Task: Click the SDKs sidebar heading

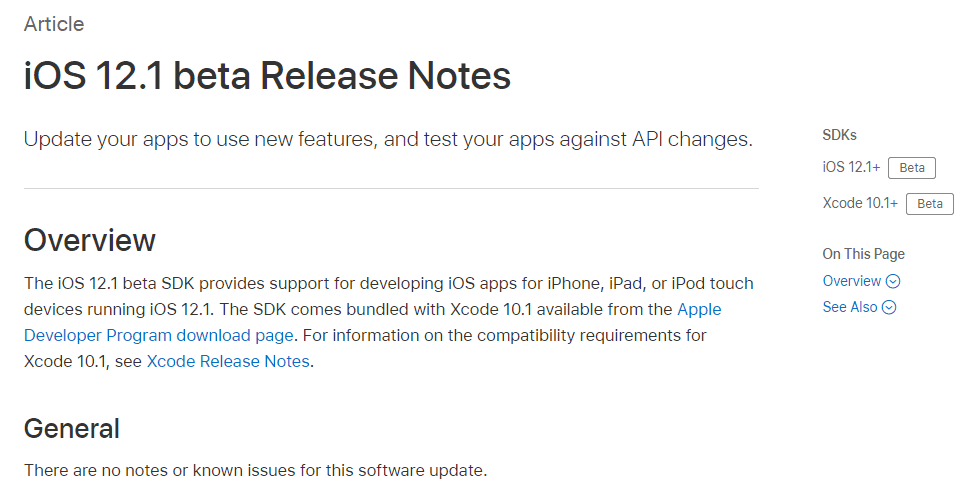Action: pos(839,135)
